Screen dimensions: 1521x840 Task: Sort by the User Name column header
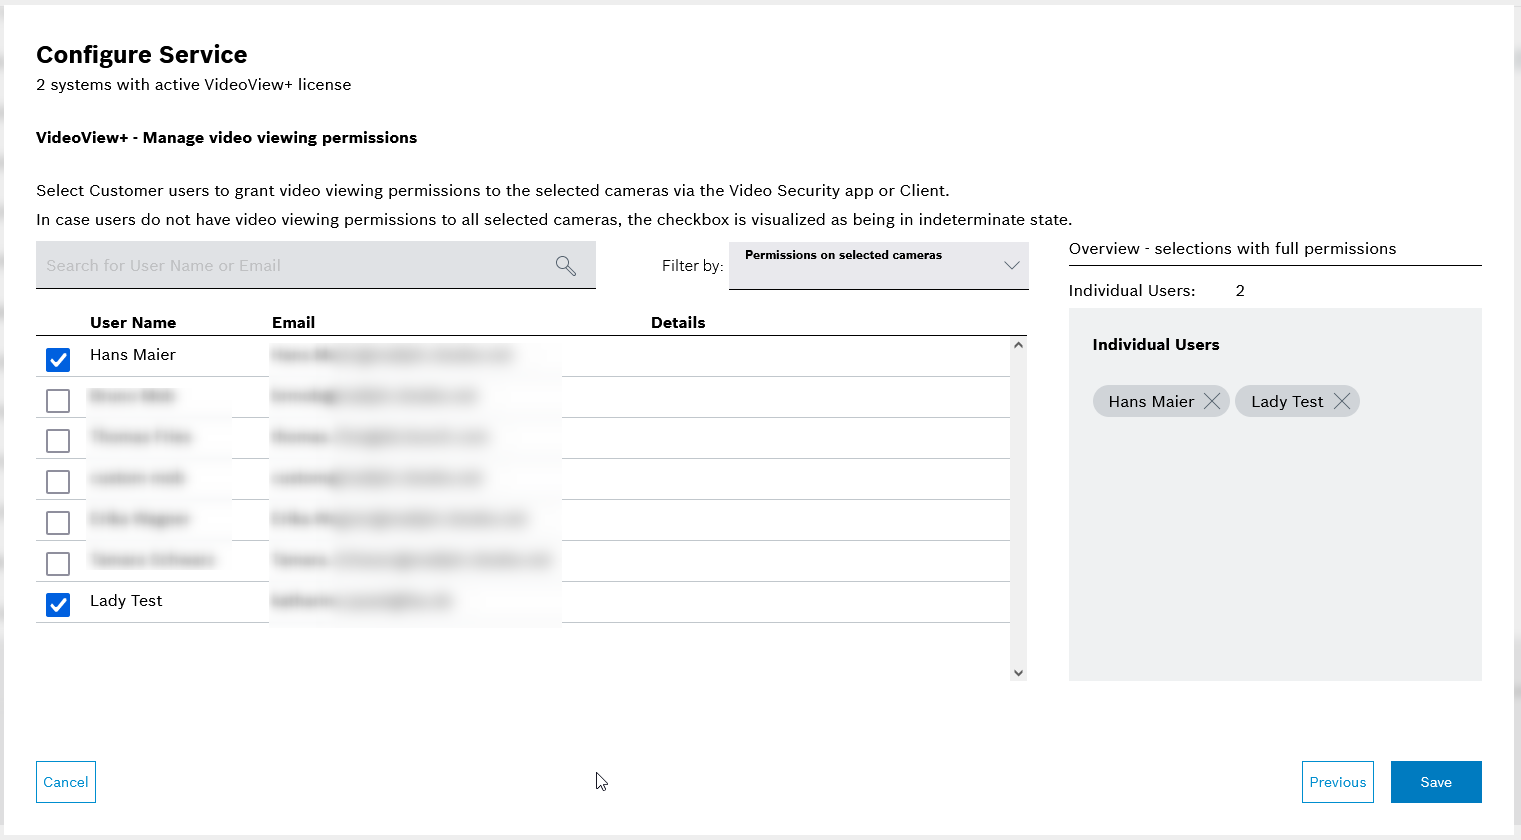(x=133, y=322)
